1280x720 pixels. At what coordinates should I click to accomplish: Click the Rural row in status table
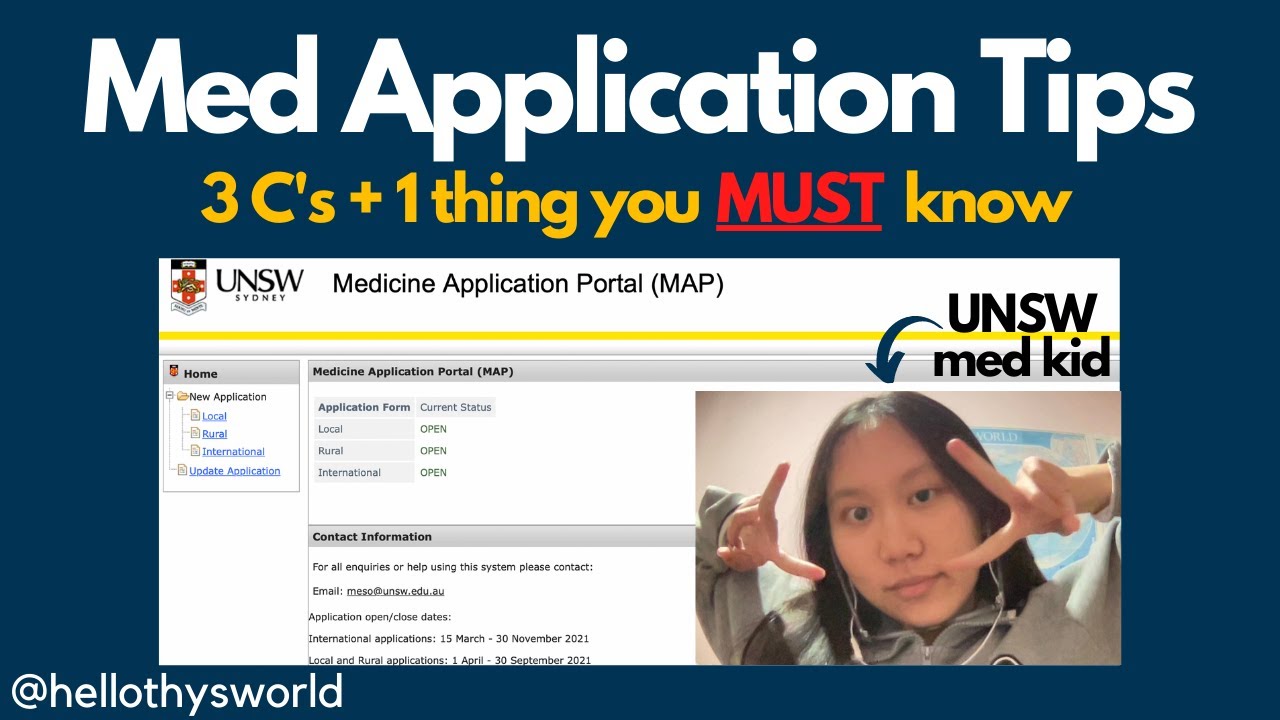click(x=404, y=451)
